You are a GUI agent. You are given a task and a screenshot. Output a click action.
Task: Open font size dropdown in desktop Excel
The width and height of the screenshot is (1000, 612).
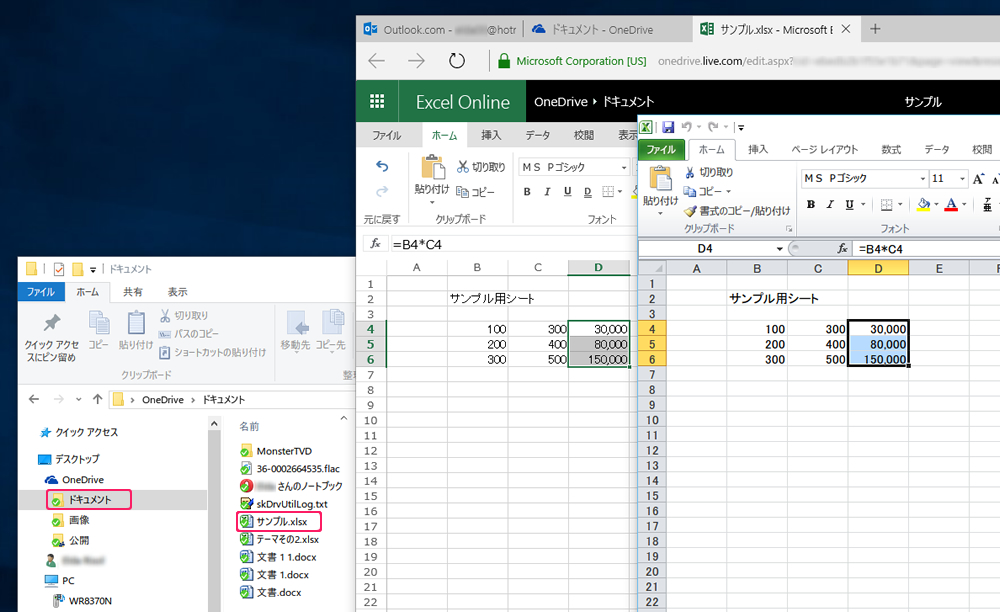[x=962, y=178]
